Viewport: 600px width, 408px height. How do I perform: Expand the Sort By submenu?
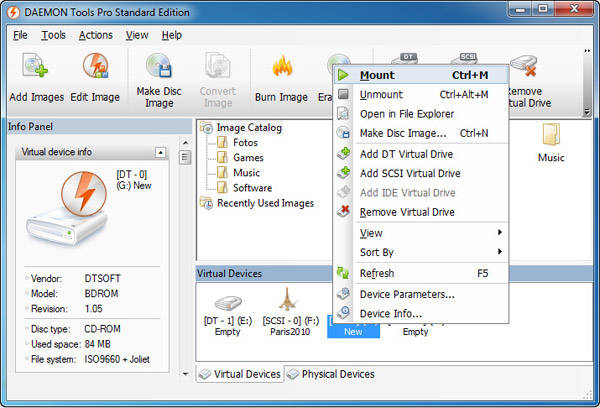pos(421,252)
